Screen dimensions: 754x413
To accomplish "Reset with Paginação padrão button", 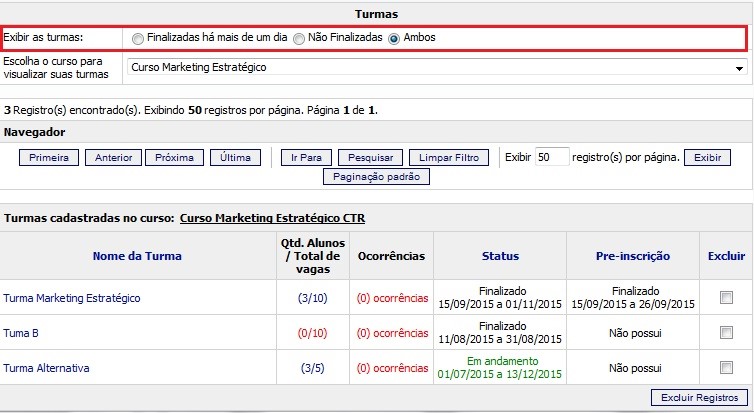I will coord(376,177).
